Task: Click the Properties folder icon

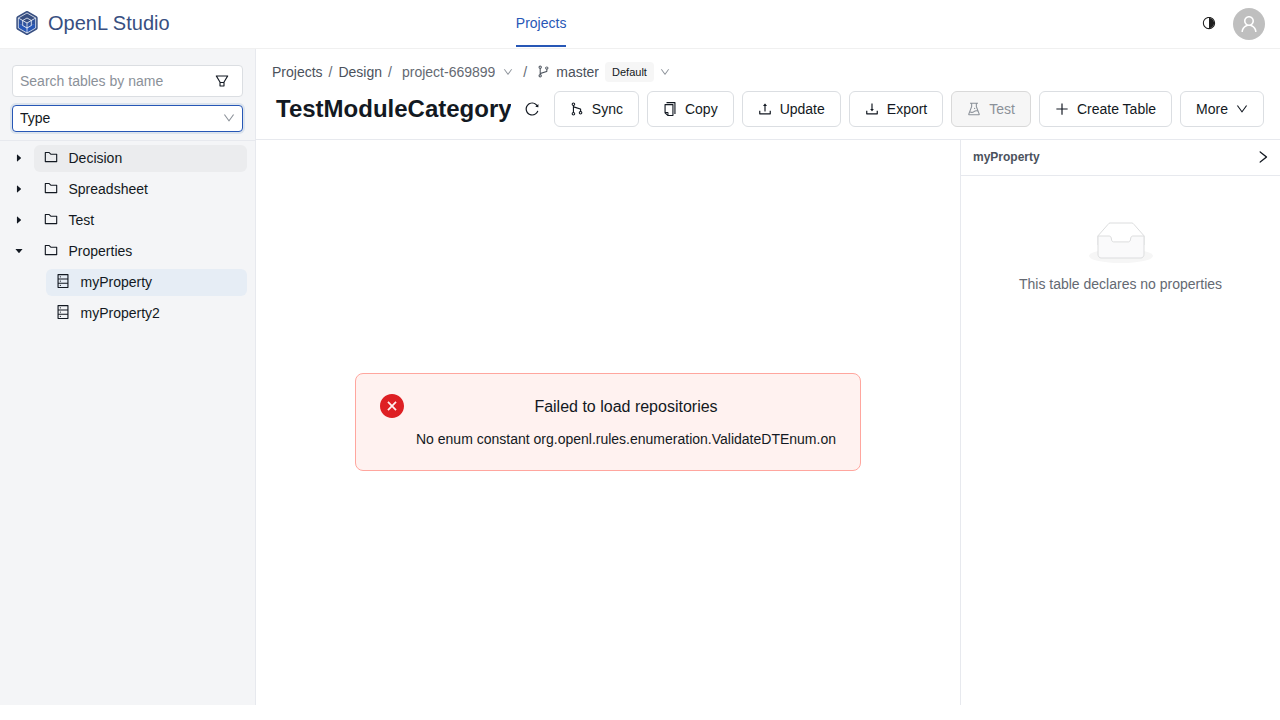Action: [x=51, y=251]
